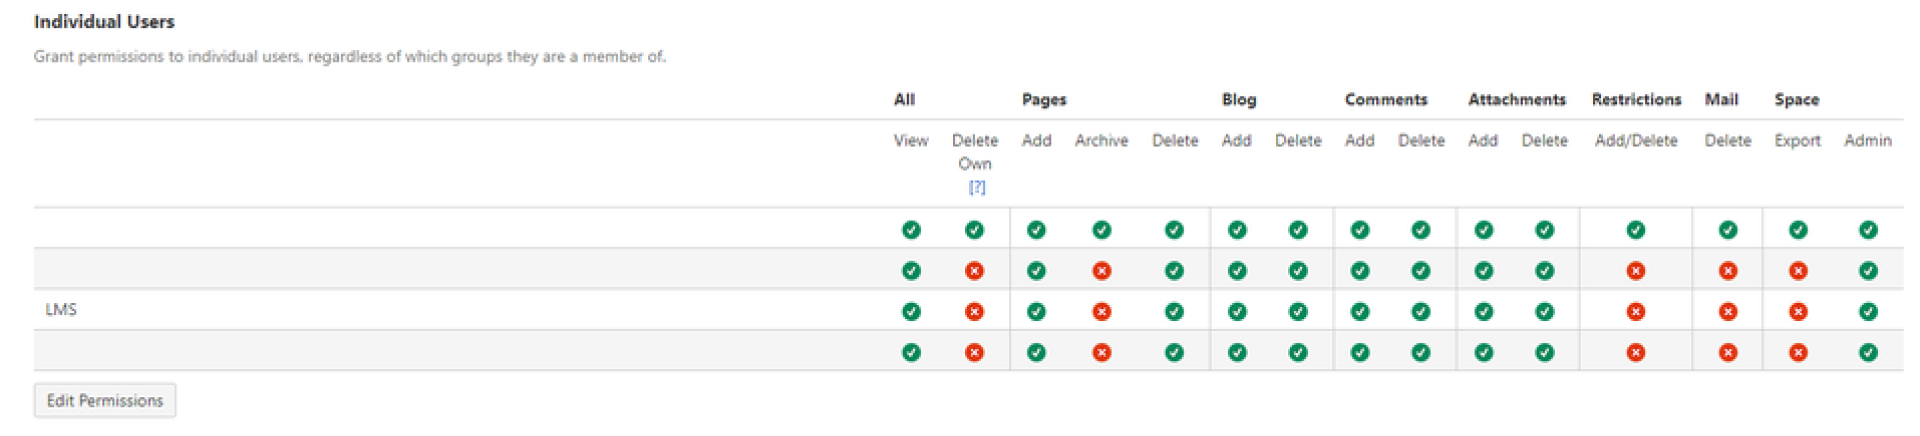Viewport: 1920px width, 436px height.
Task: Click last row green Comments Delete checkmark
Action: click(x=1421, y=353)
